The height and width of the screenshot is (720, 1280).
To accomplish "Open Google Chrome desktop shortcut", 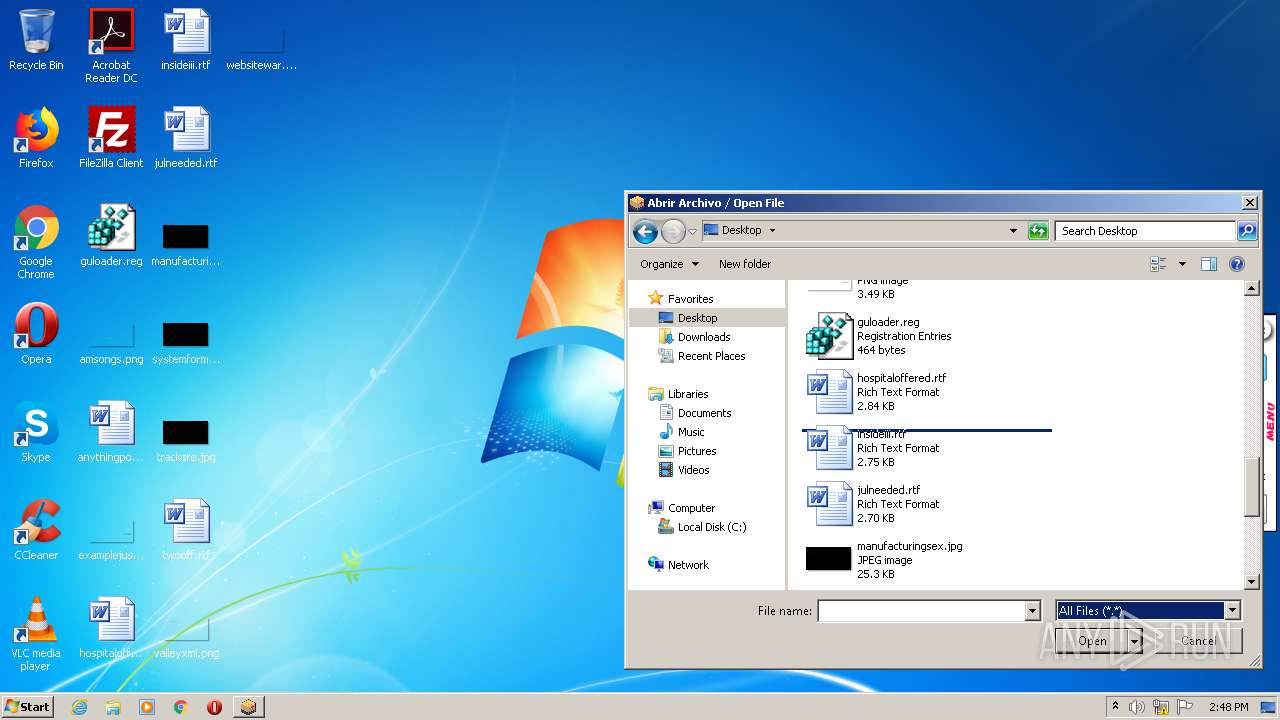I will pyautogui.click(x=36, y=242).
